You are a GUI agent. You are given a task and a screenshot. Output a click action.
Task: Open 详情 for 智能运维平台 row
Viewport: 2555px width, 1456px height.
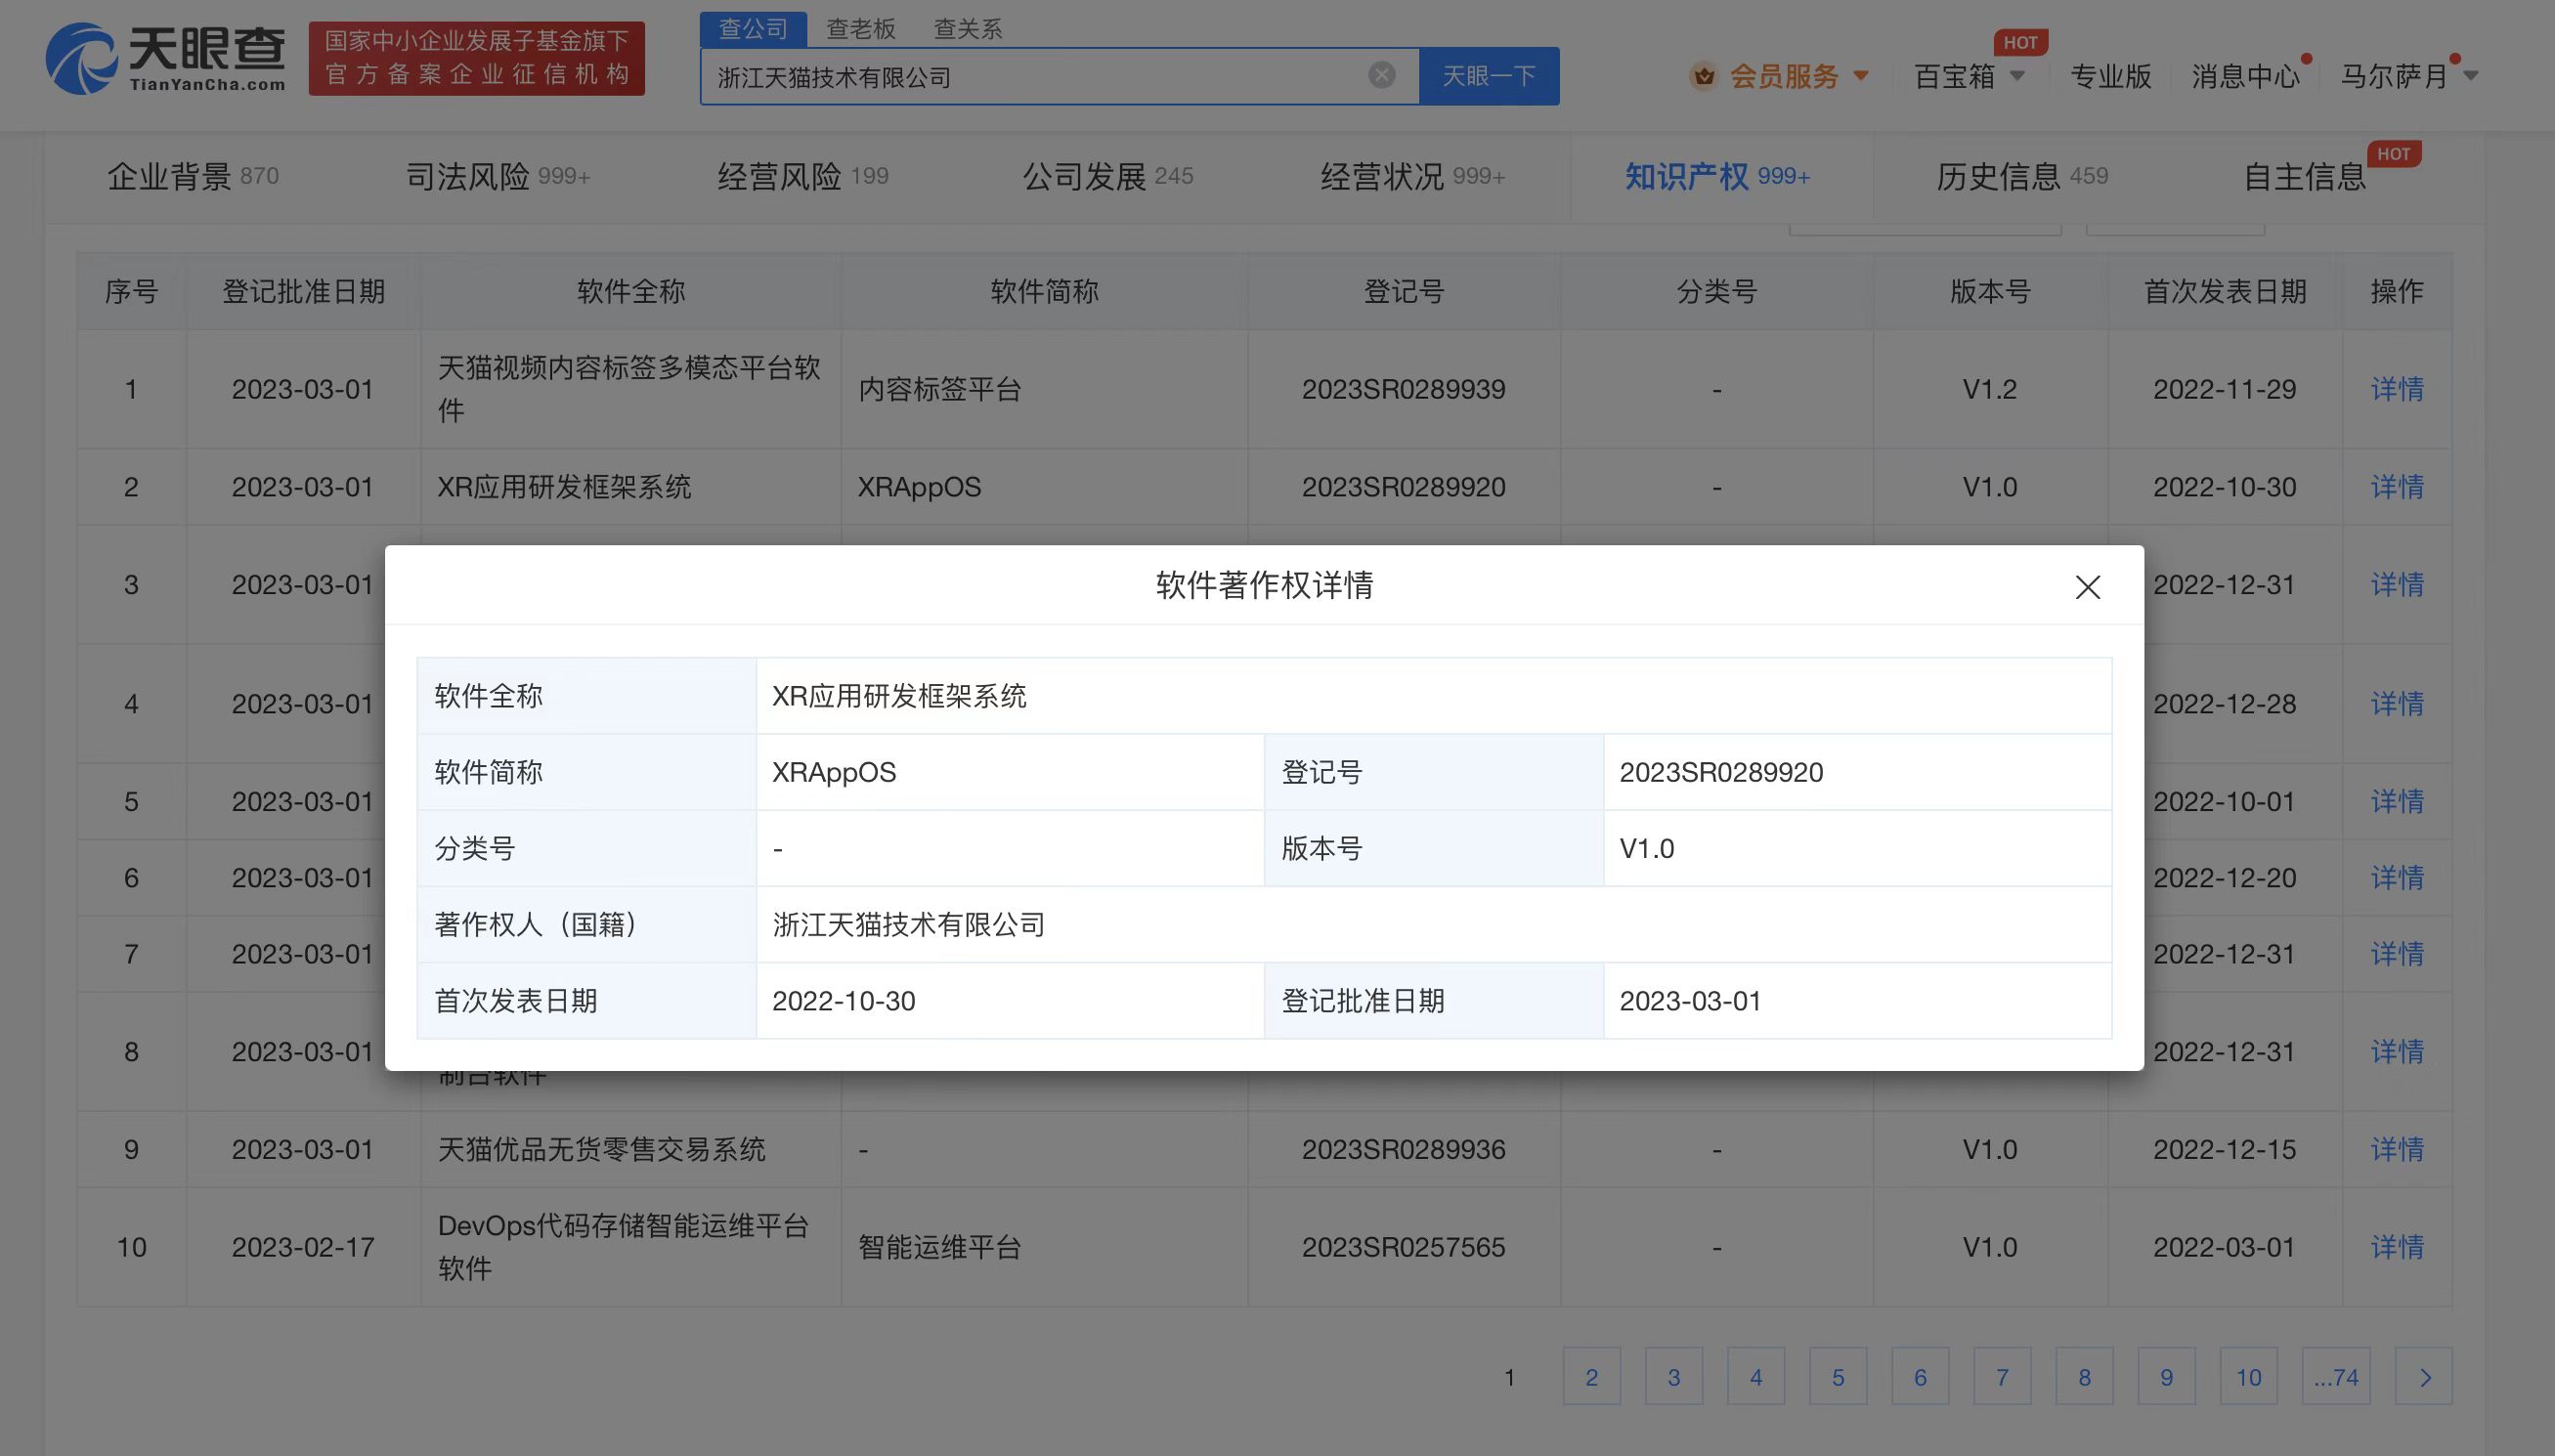coord(2397,1248)
